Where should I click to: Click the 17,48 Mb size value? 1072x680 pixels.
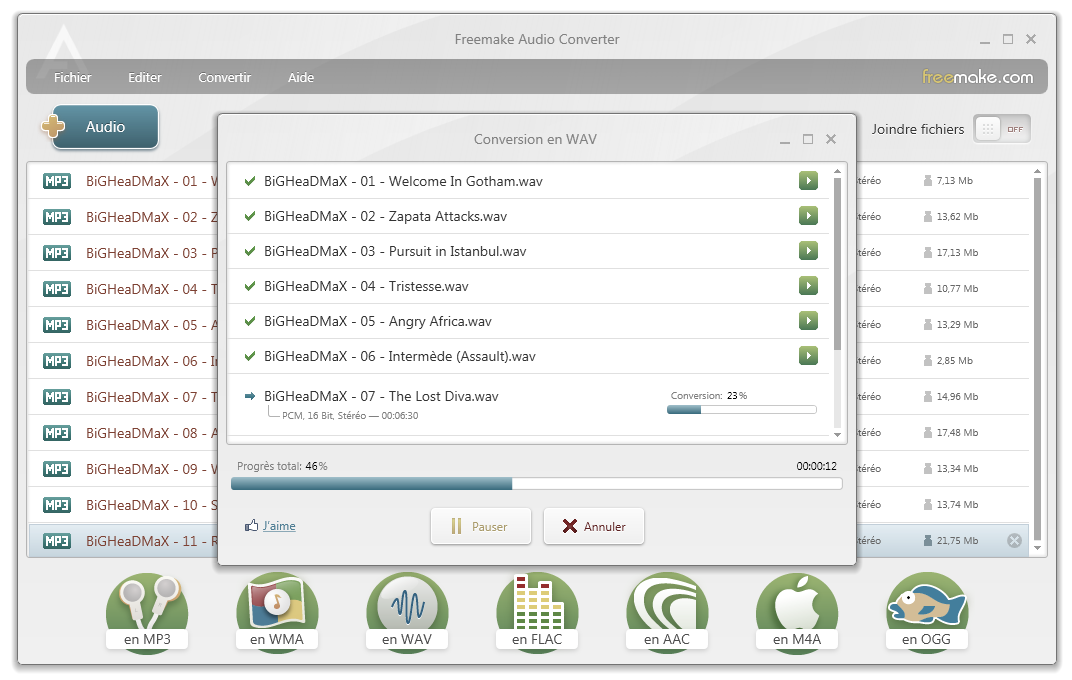click(957, 433)
